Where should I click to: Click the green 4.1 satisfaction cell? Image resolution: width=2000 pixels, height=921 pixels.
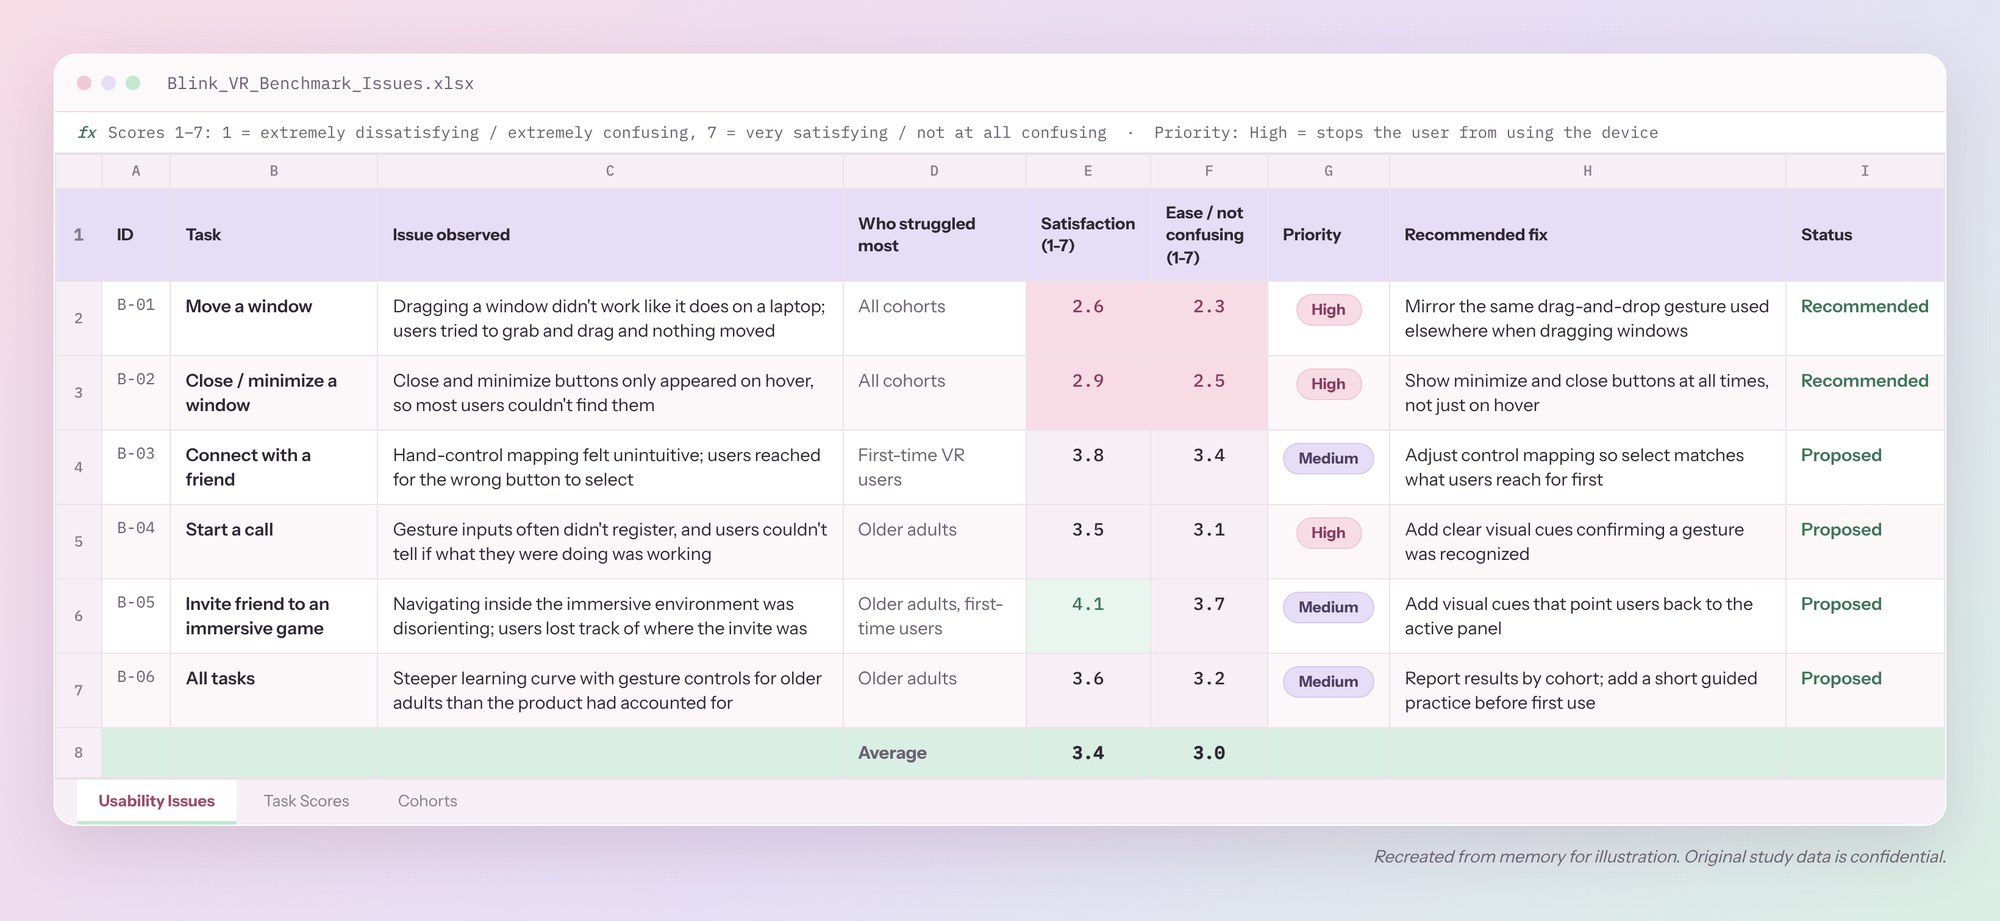(x=1088, y=616)
